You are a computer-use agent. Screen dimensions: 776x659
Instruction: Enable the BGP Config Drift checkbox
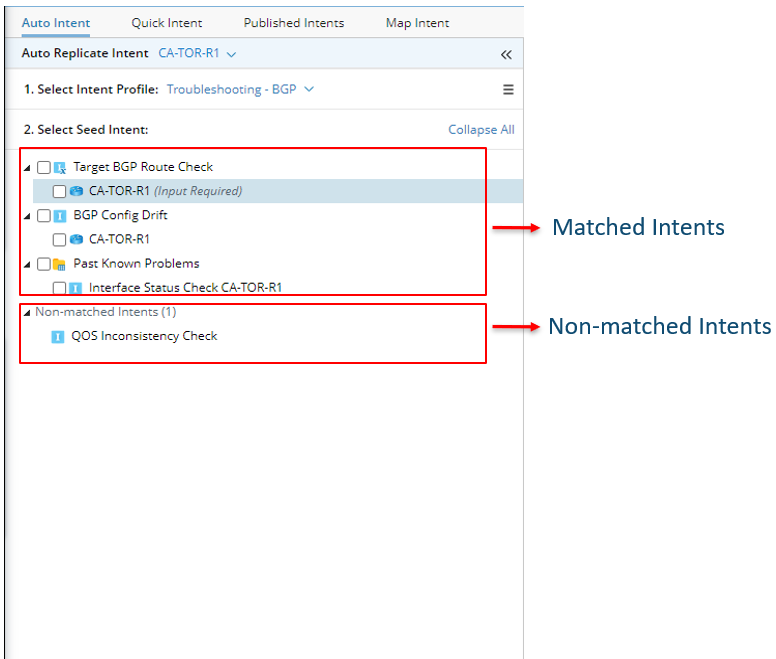coord(44,216)
